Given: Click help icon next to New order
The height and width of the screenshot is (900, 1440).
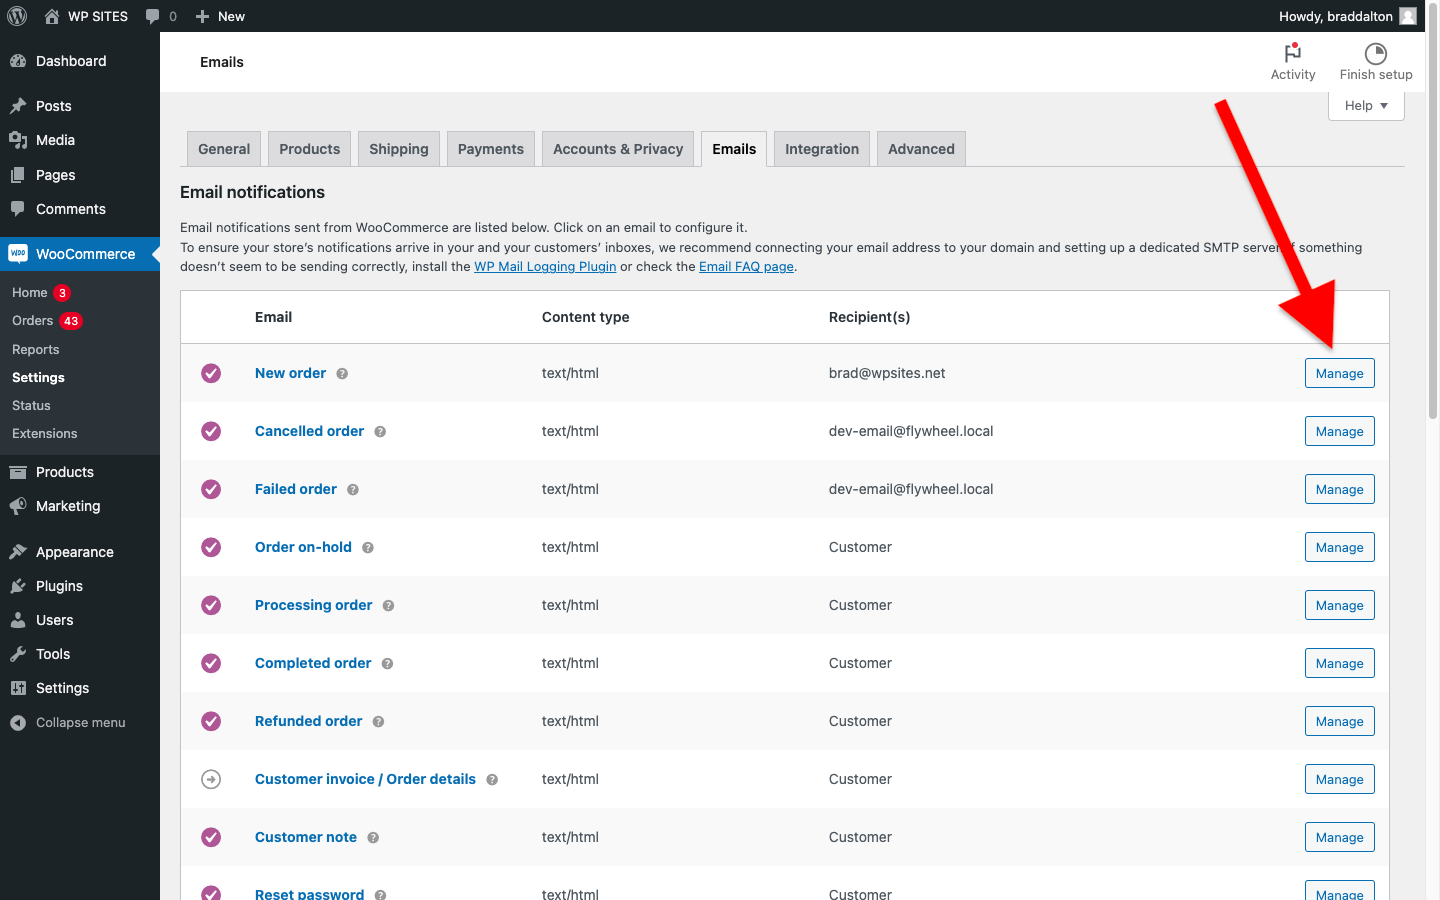Looking at the screenshot, I should [x=342, y=374].
